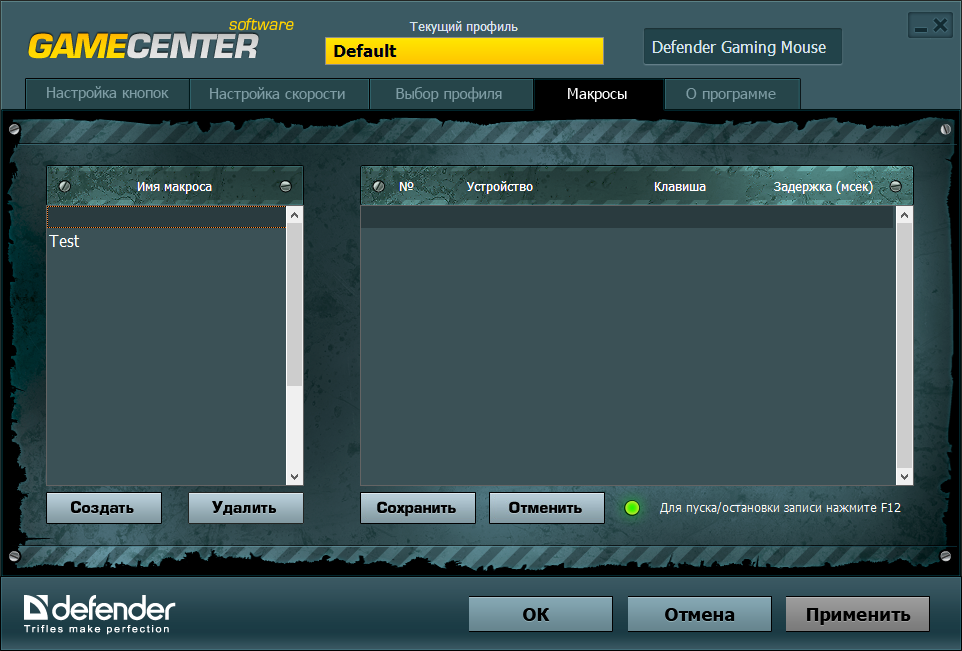
Task: Click the Отмена button
Action: (699, 614)
